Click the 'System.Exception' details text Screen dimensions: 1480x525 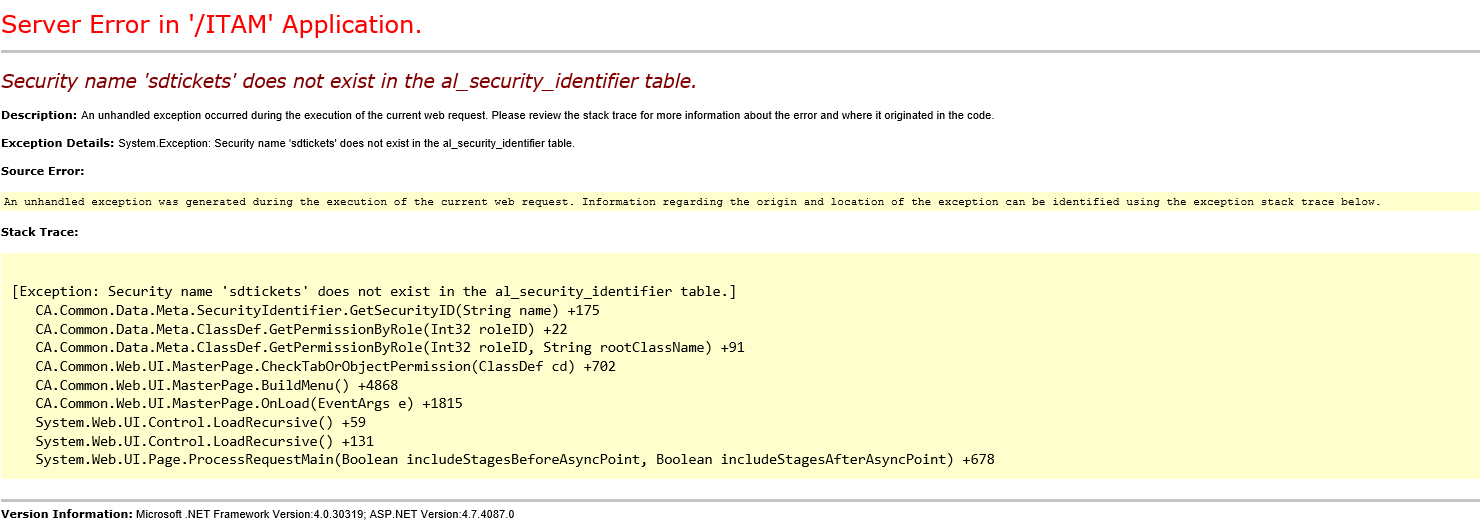click(x=346, y=143)
